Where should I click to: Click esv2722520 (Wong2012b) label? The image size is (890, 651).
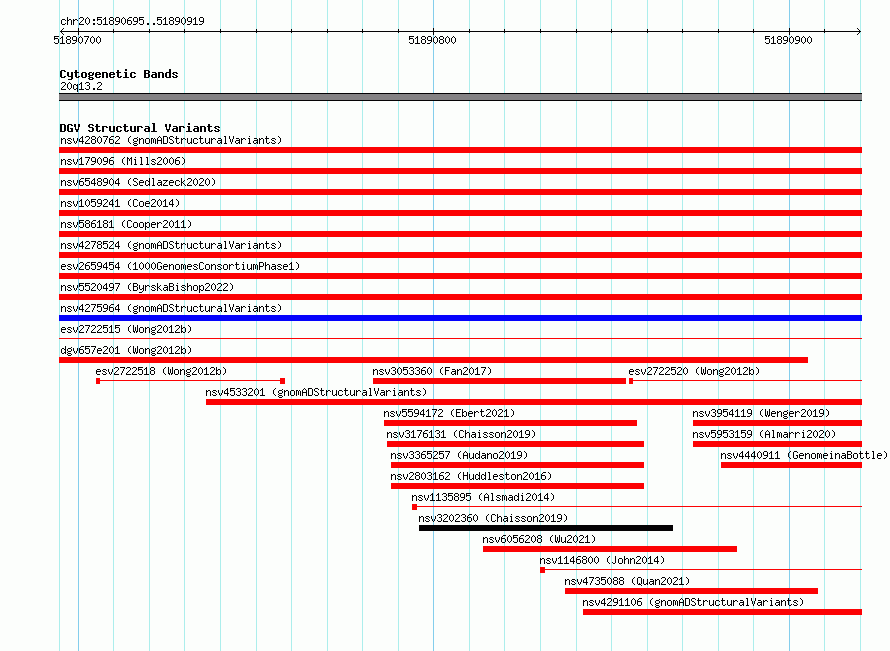[694, 371]
